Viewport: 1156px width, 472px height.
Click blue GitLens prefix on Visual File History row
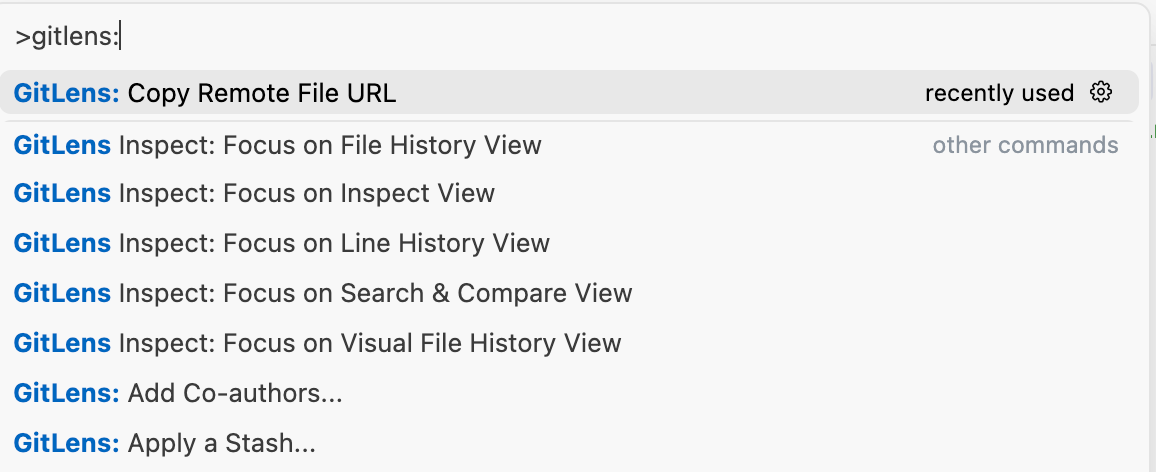point(62,344)
